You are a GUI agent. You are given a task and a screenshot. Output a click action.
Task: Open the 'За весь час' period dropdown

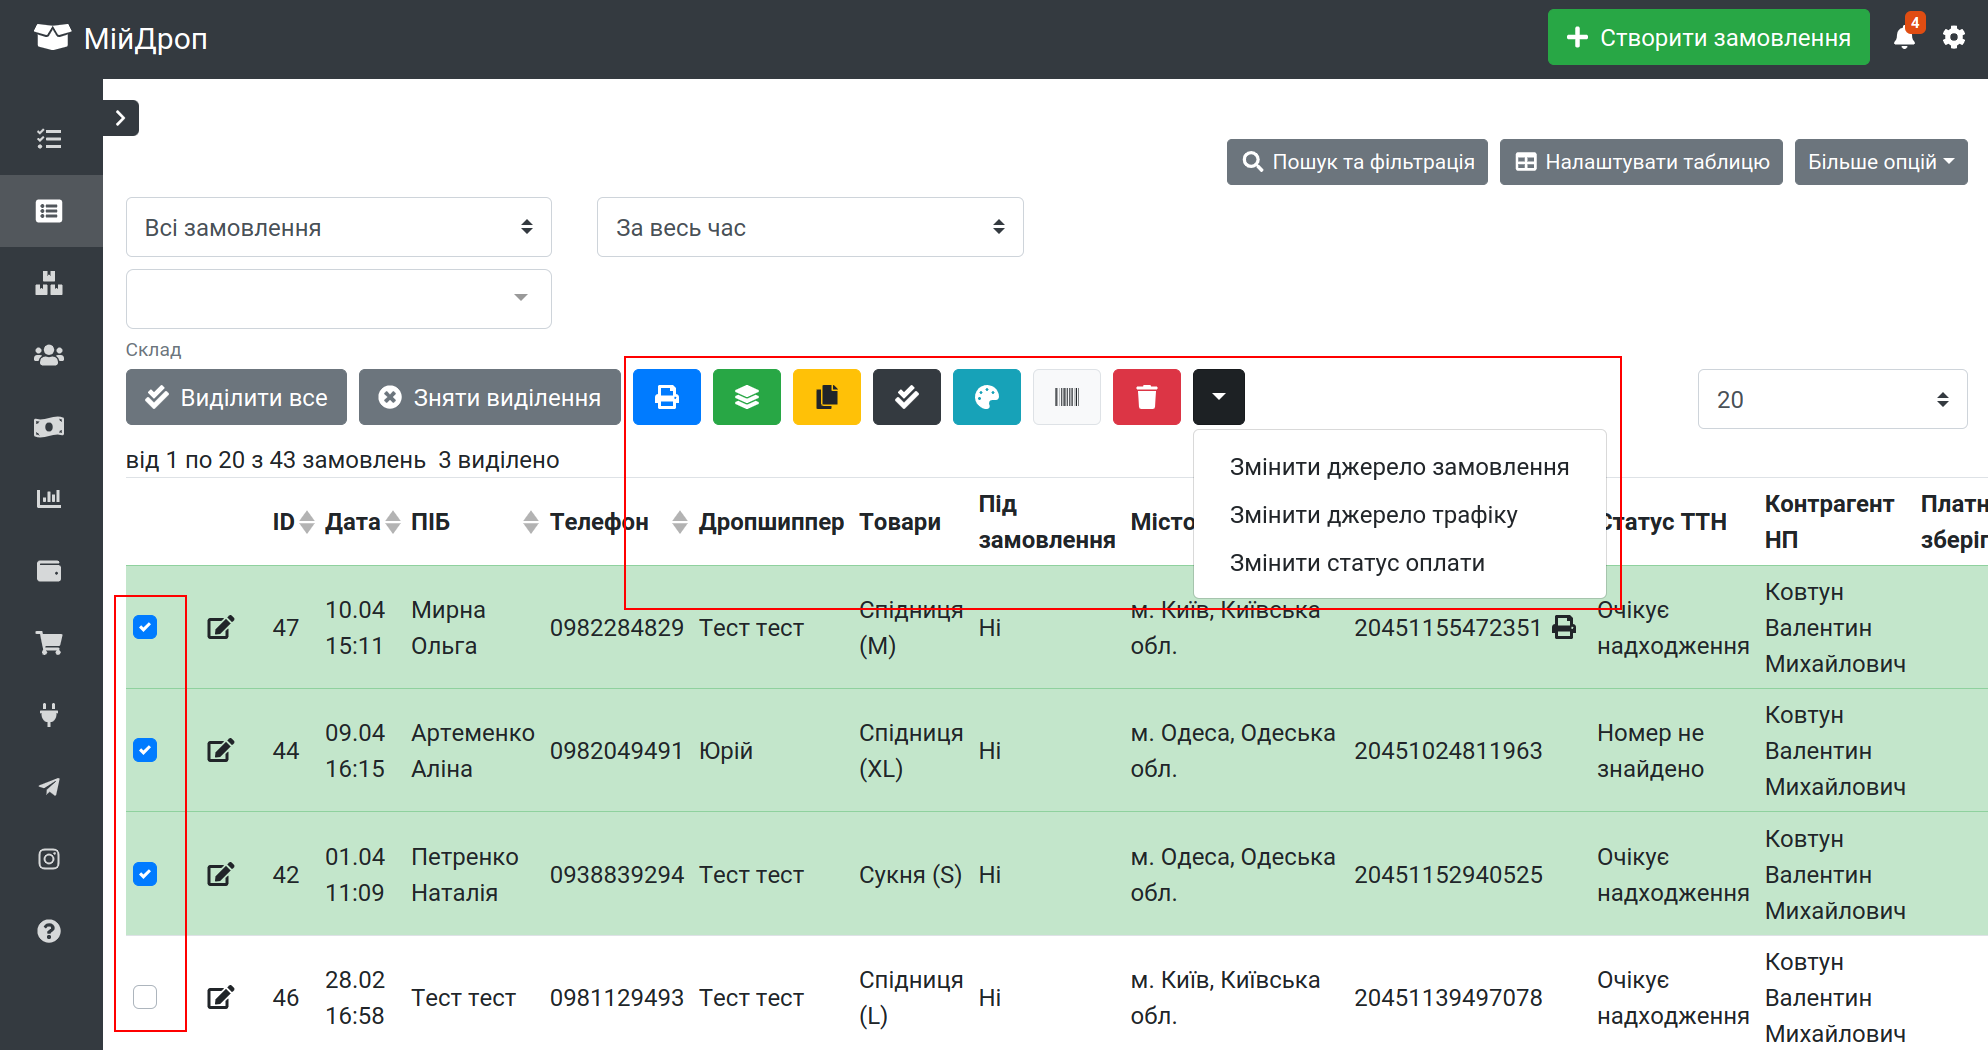(810, 227)
